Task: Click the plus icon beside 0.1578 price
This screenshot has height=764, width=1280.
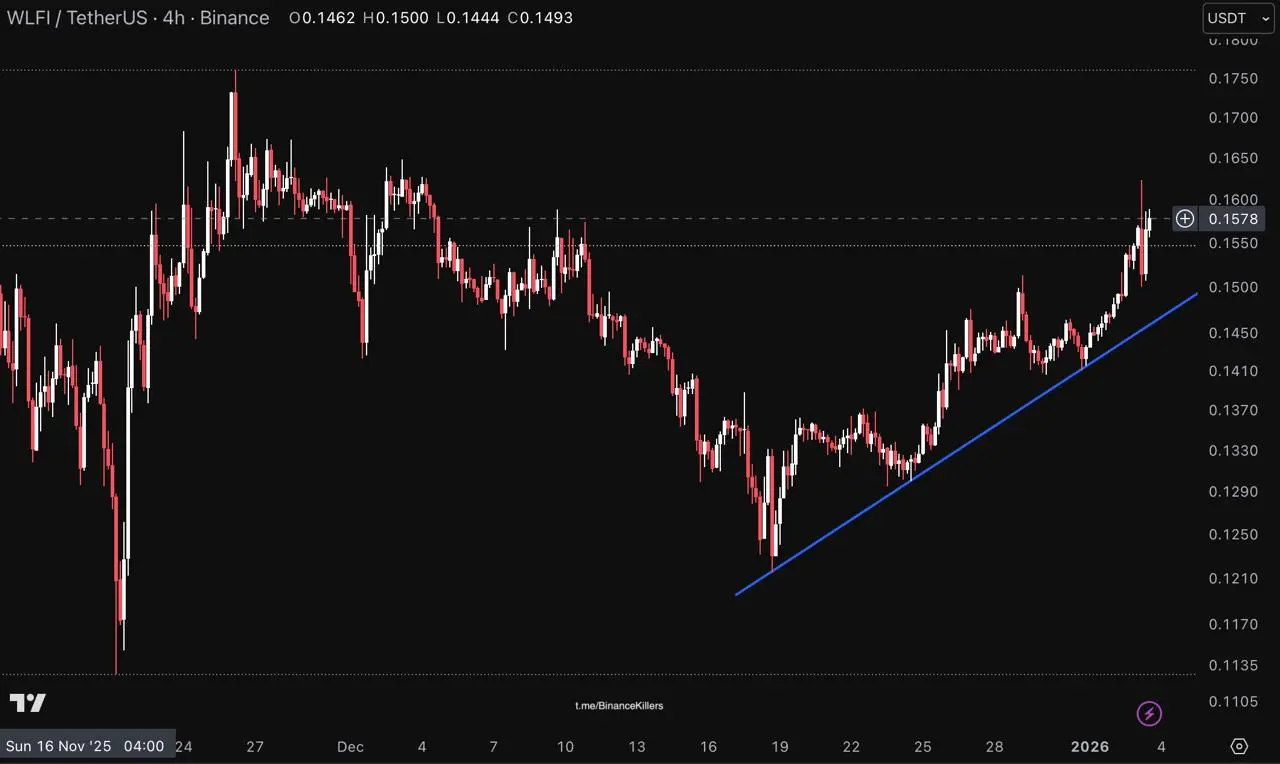Action: 1185,218
